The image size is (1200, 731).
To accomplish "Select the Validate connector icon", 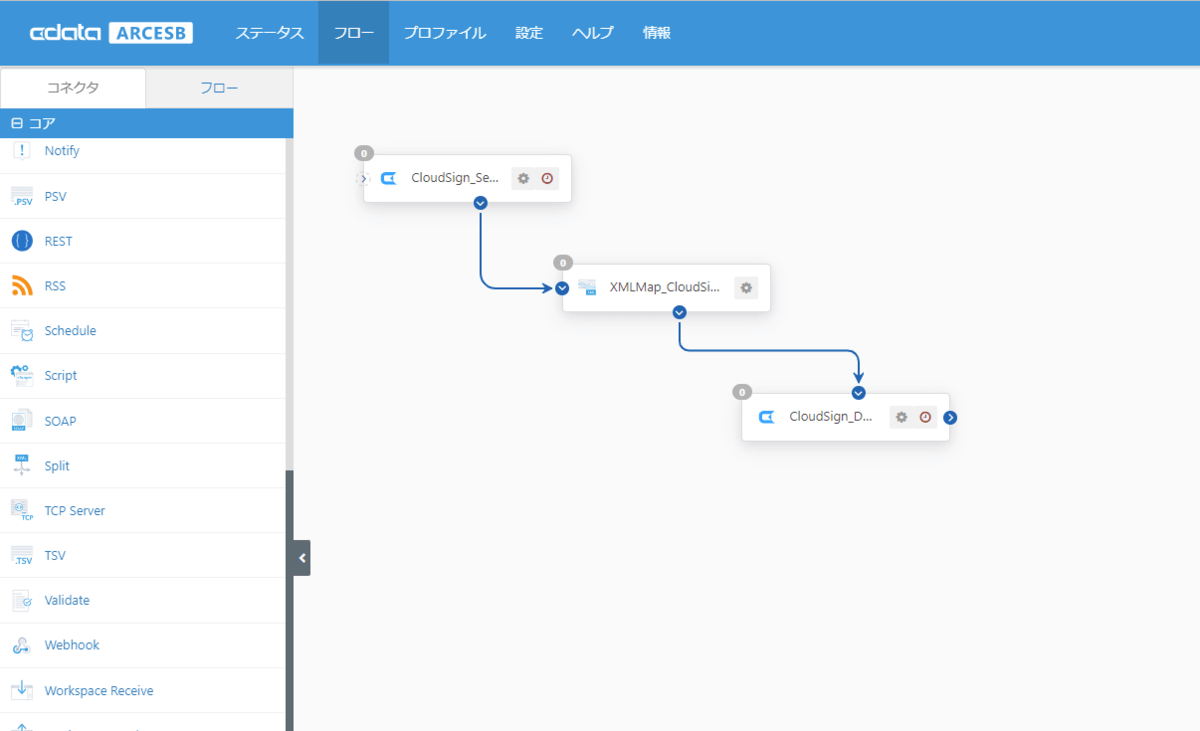I will pos(22,600).
